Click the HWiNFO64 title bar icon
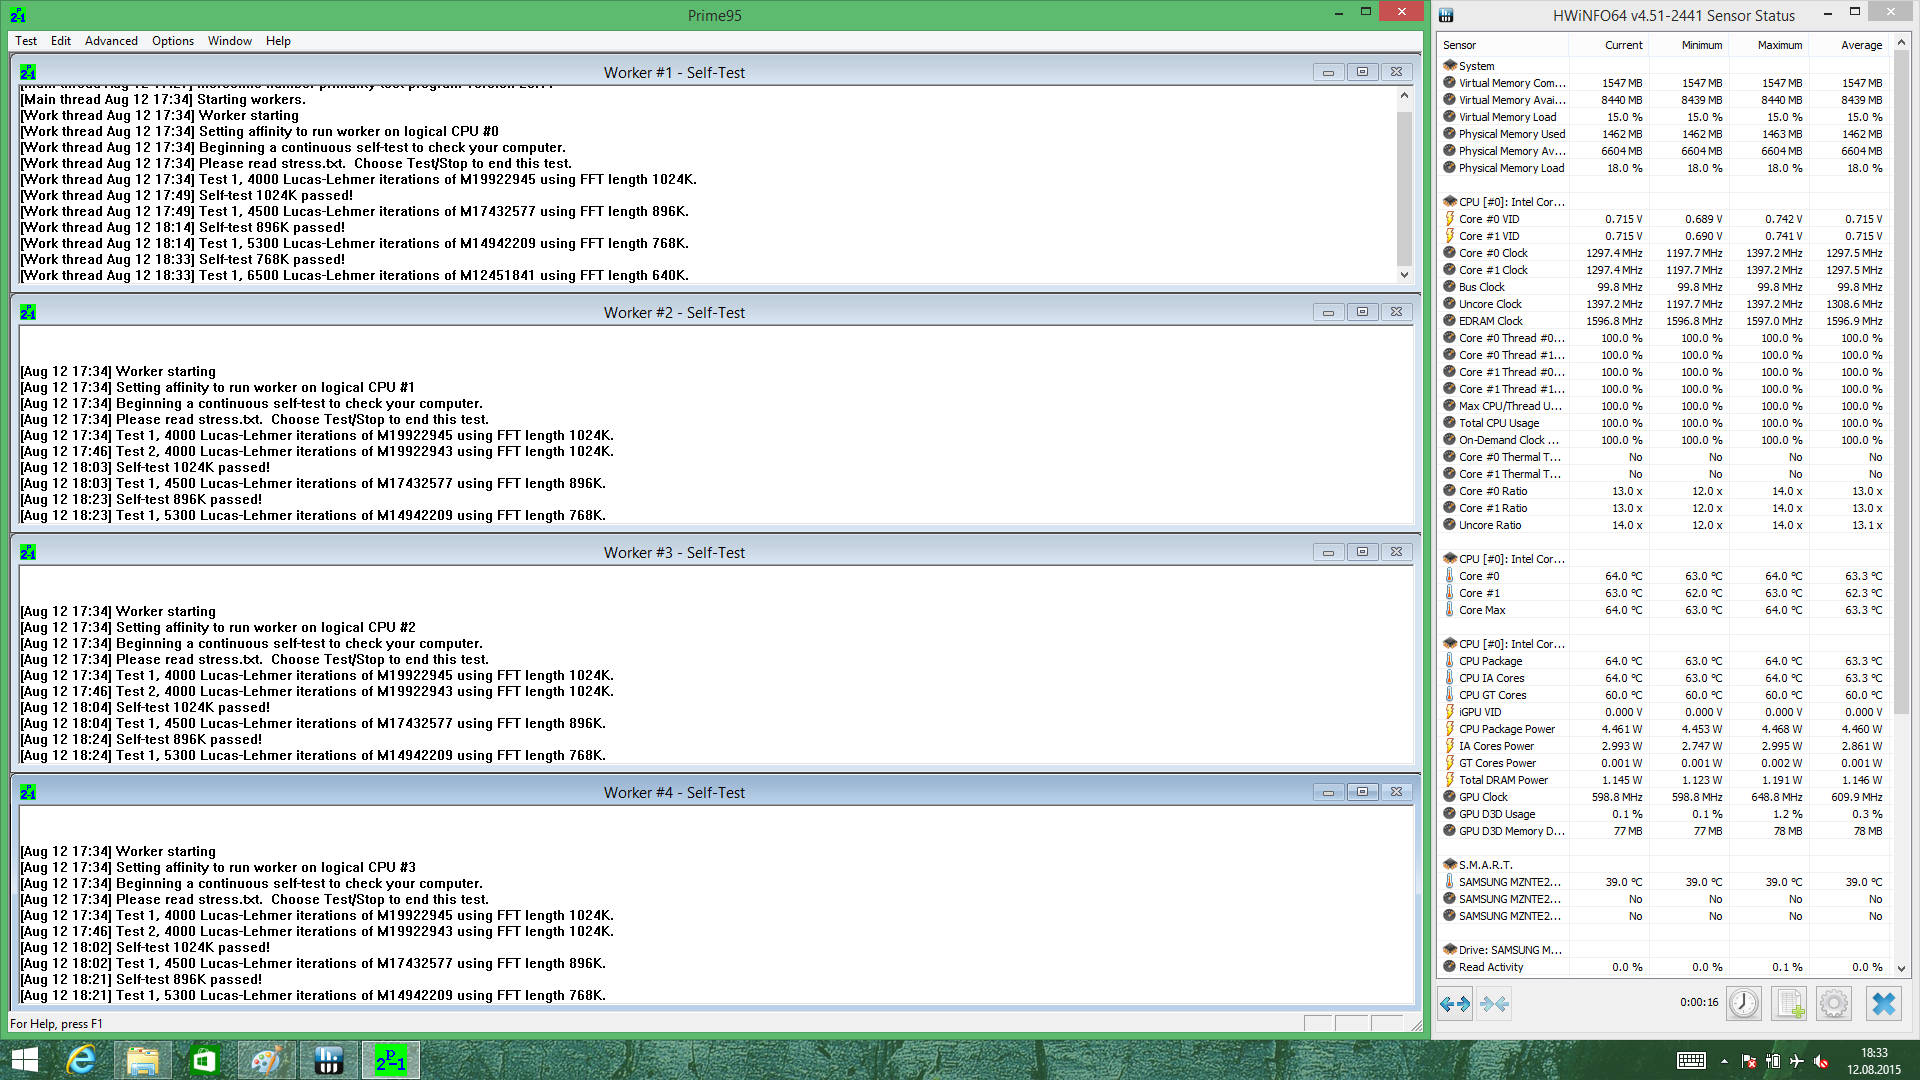Viewport: 1920px width, 1080px height. pyautogui.click(x=1446, y=15)
